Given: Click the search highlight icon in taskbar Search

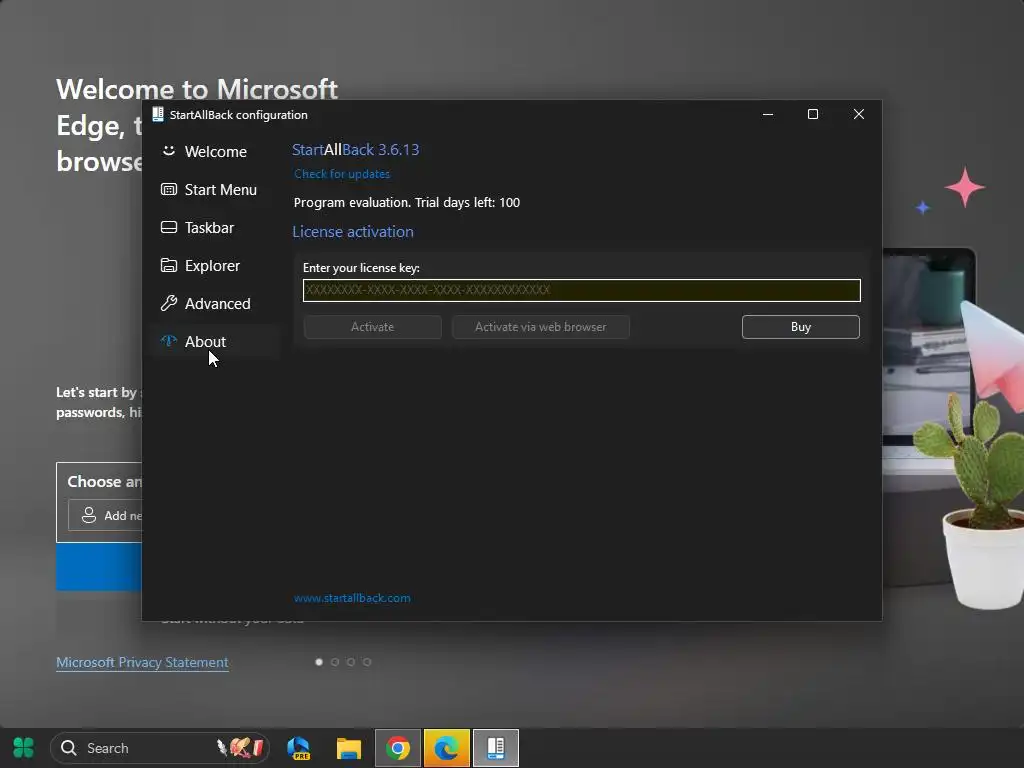Looking at the screenshot, I should tap(241, 747).
